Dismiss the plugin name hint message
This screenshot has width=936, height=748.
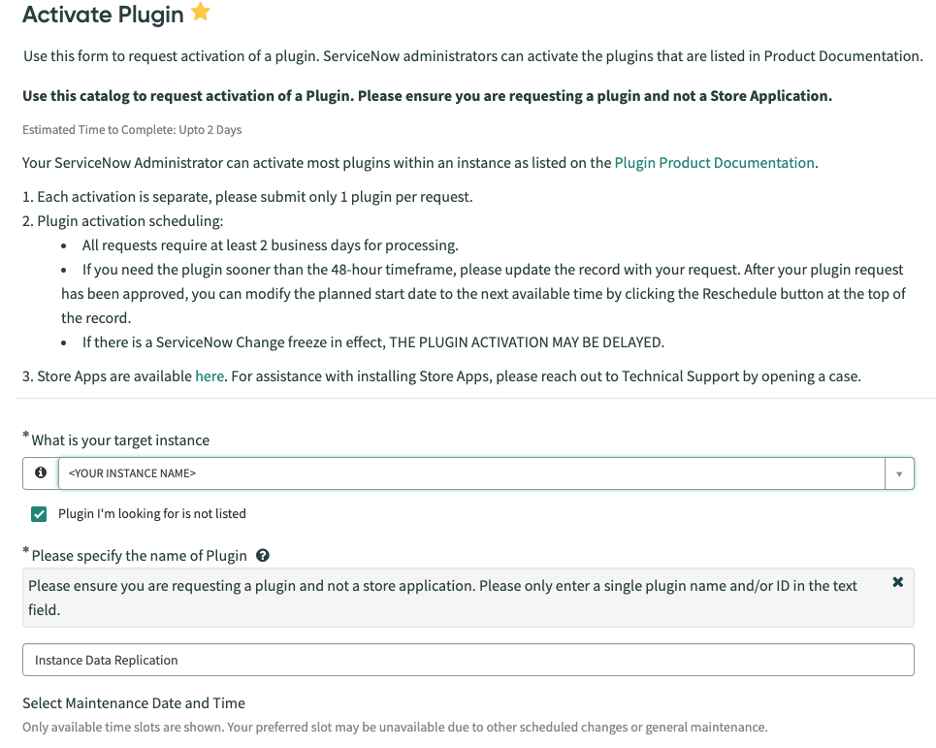[x=897, y=582]
